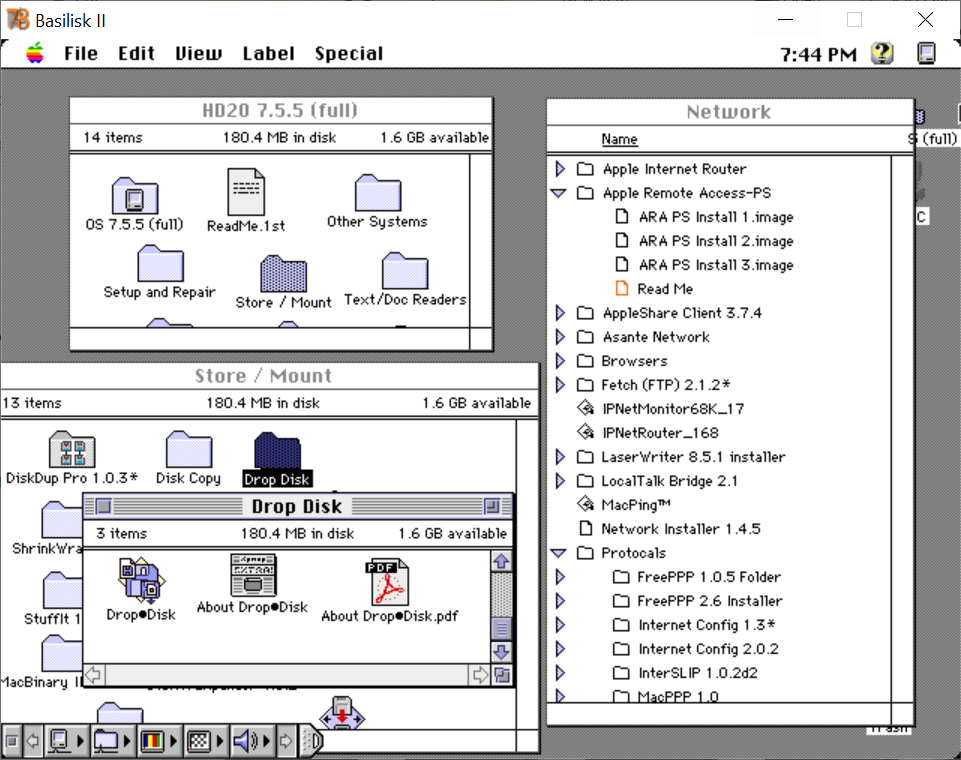Select the IPNetMonitor68K_17 application icon
Viewport: 961px width, 760px height.
[x=586, y=408]
